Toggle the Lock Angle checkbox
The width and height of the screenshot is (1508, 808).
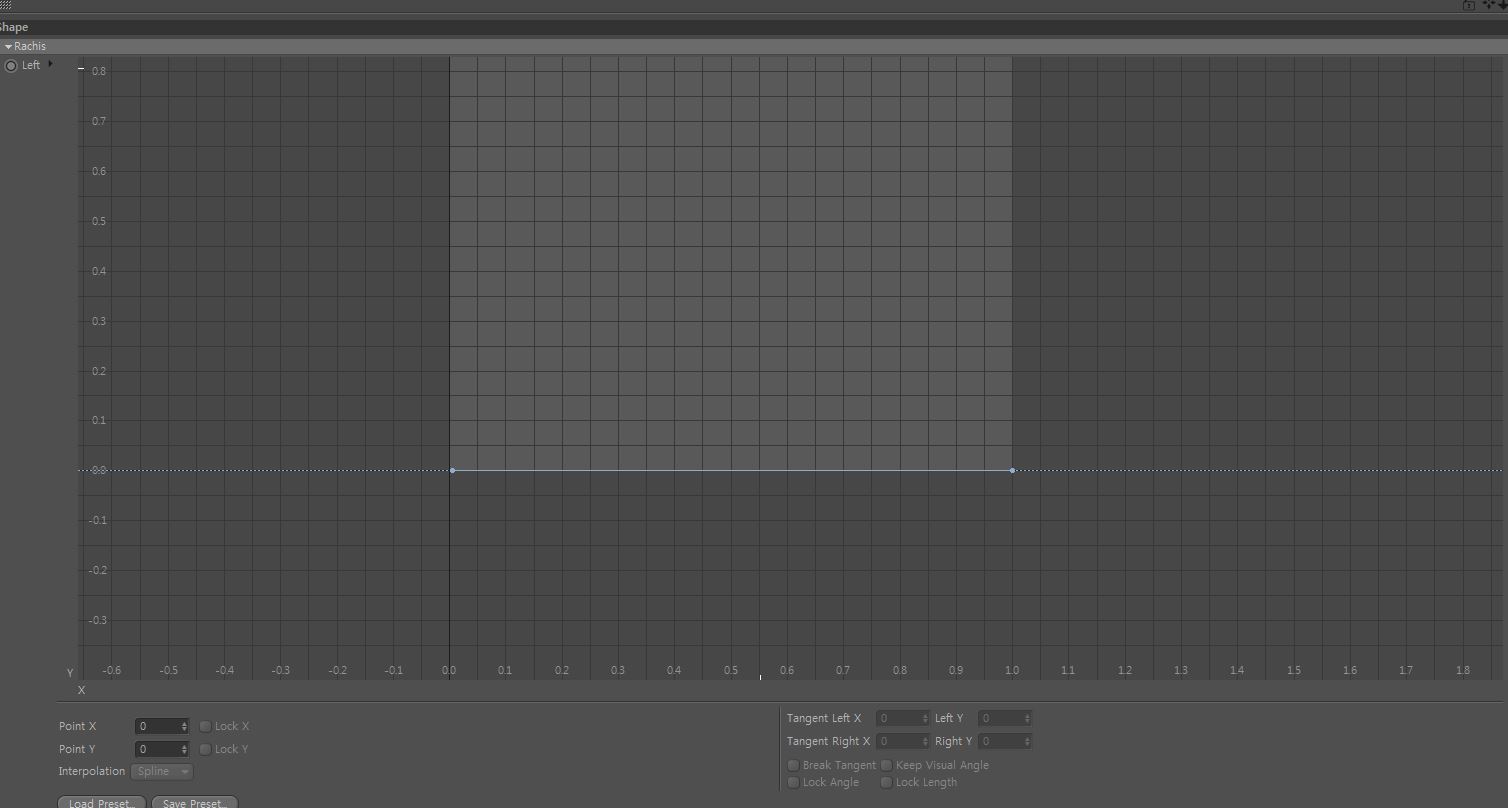click(x=793, y=782)
